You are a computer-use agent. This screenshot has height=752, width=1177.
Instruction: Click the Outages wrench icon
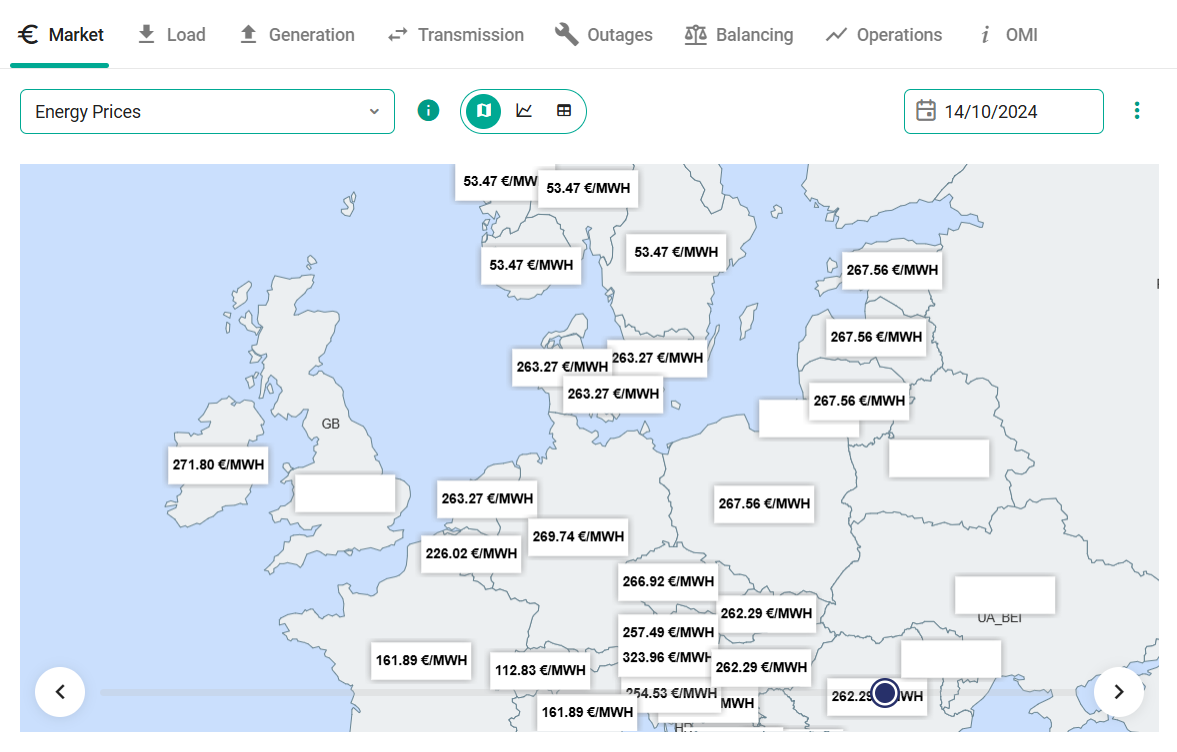[x=566, y=35]
